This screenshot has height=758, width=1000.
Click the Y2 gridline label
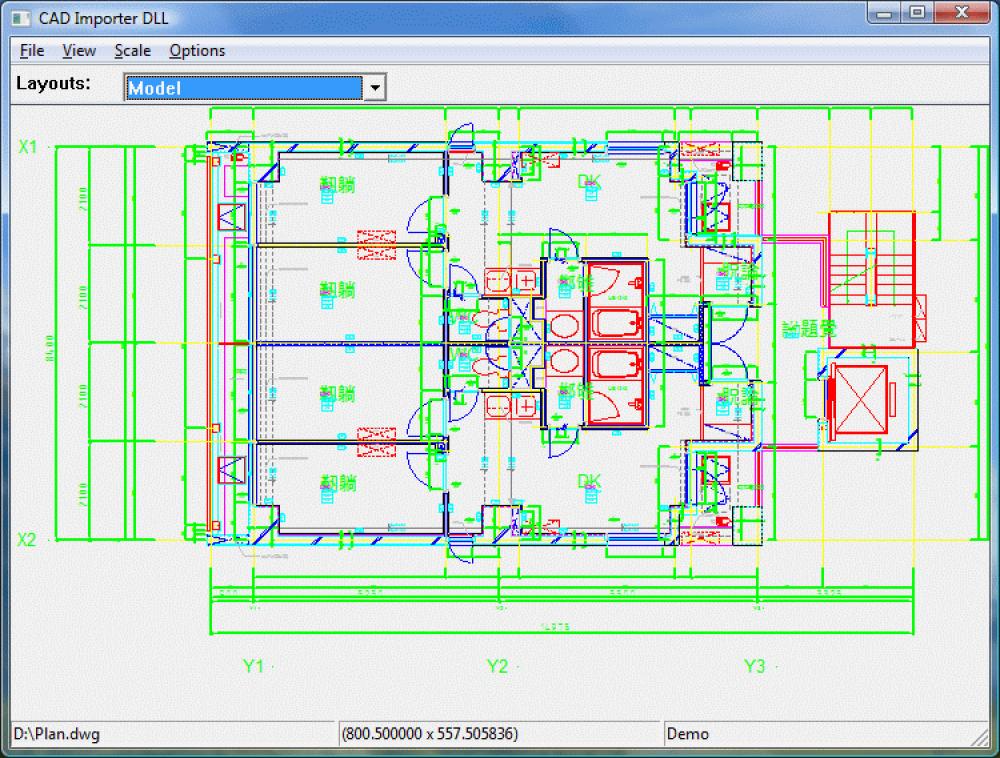(497, 664)
